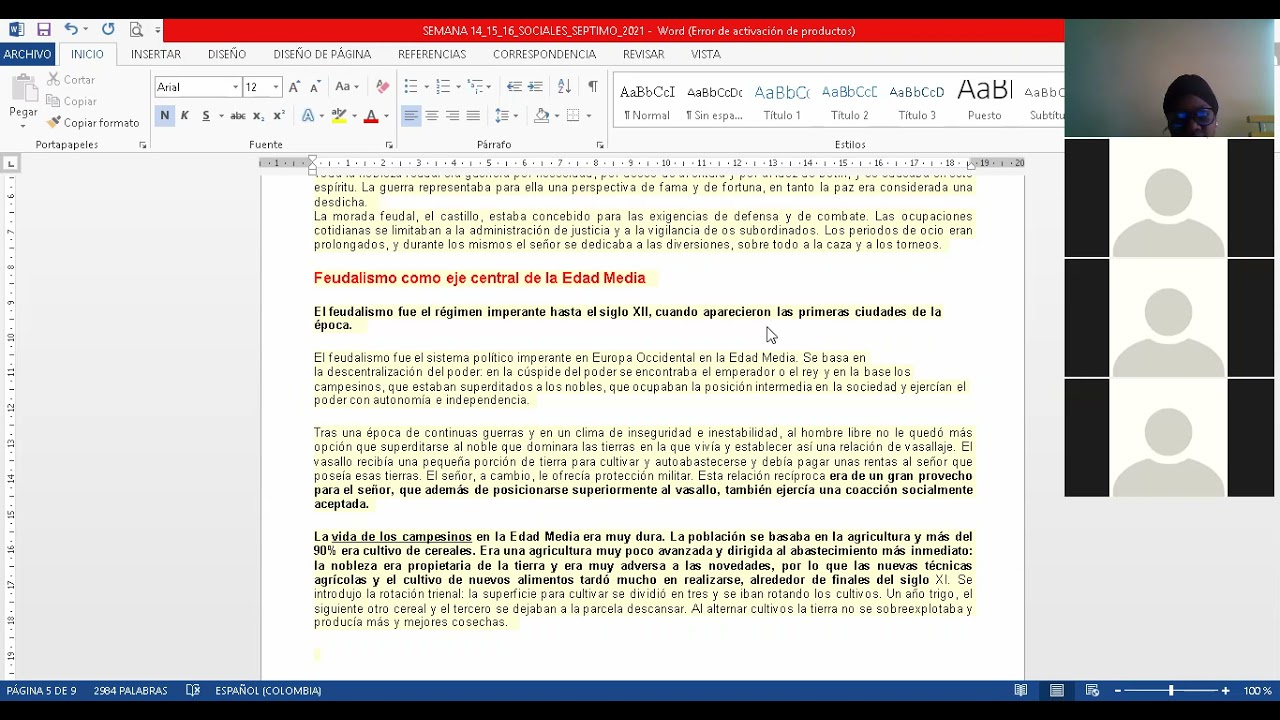Switch to the REVISAR tab

pyautogui.click(x=644, y=54)
